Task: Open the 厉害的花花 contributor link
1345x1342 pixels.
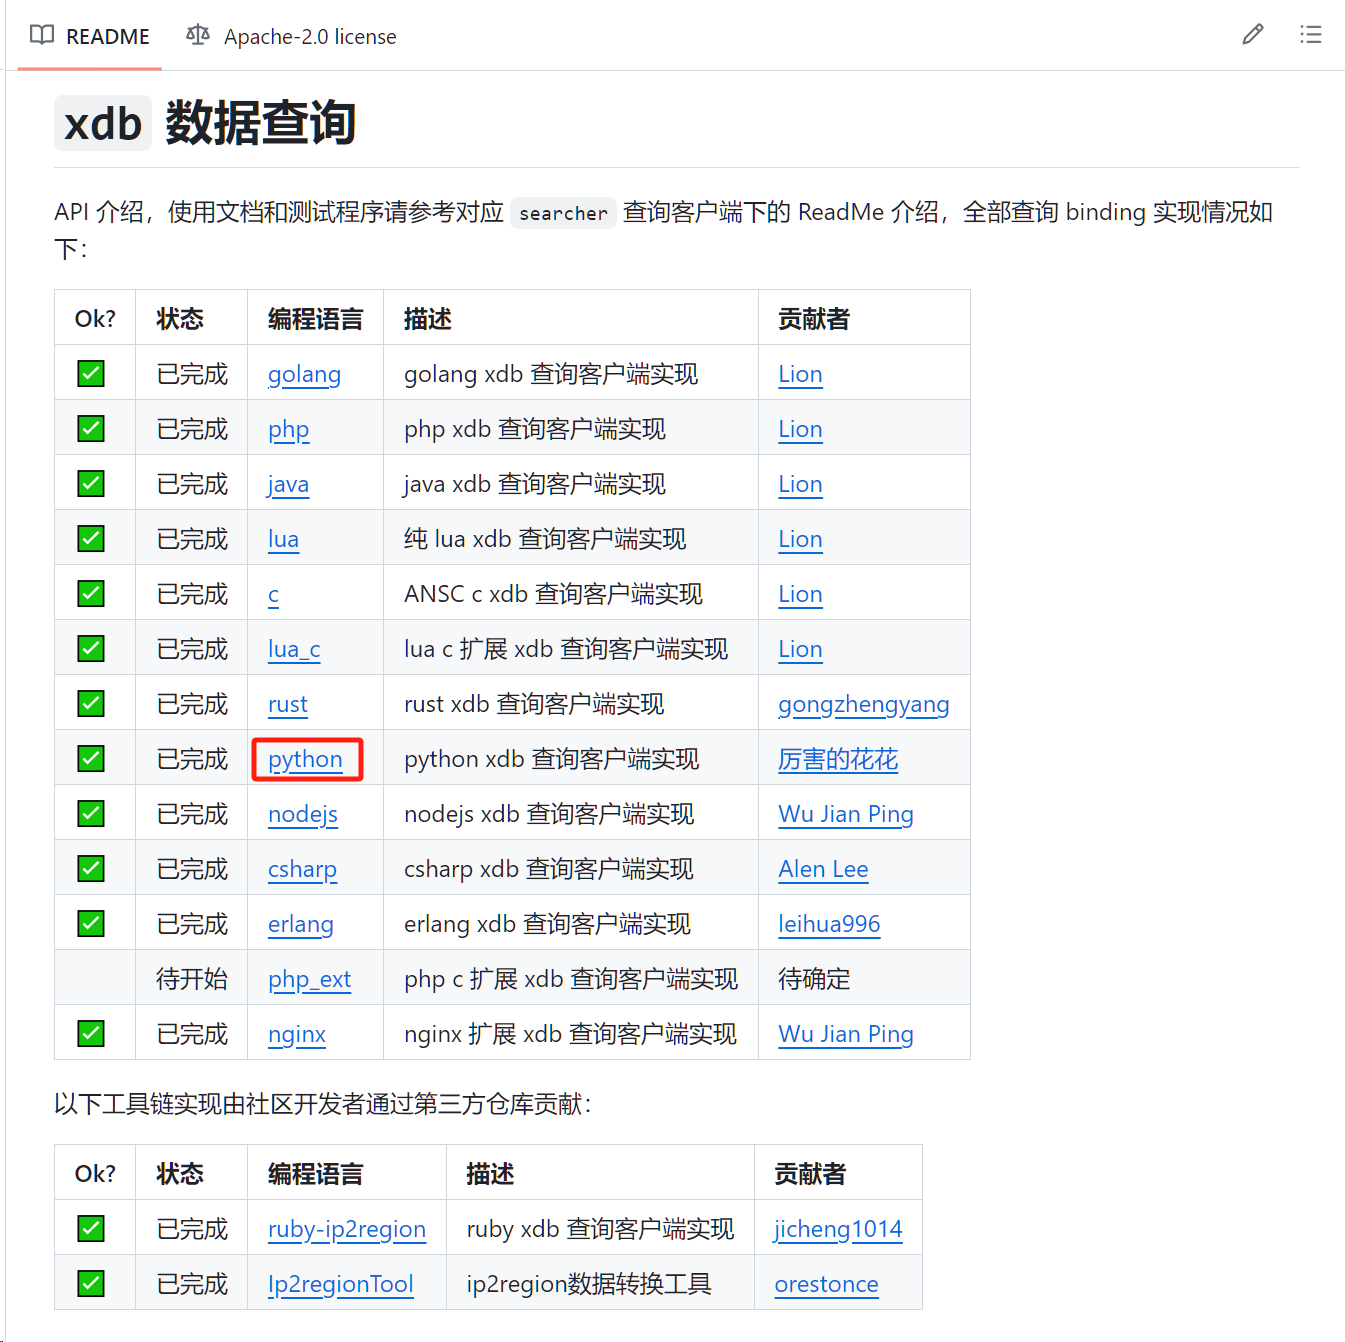Action: pyautogui.click(x=838, y=759)
